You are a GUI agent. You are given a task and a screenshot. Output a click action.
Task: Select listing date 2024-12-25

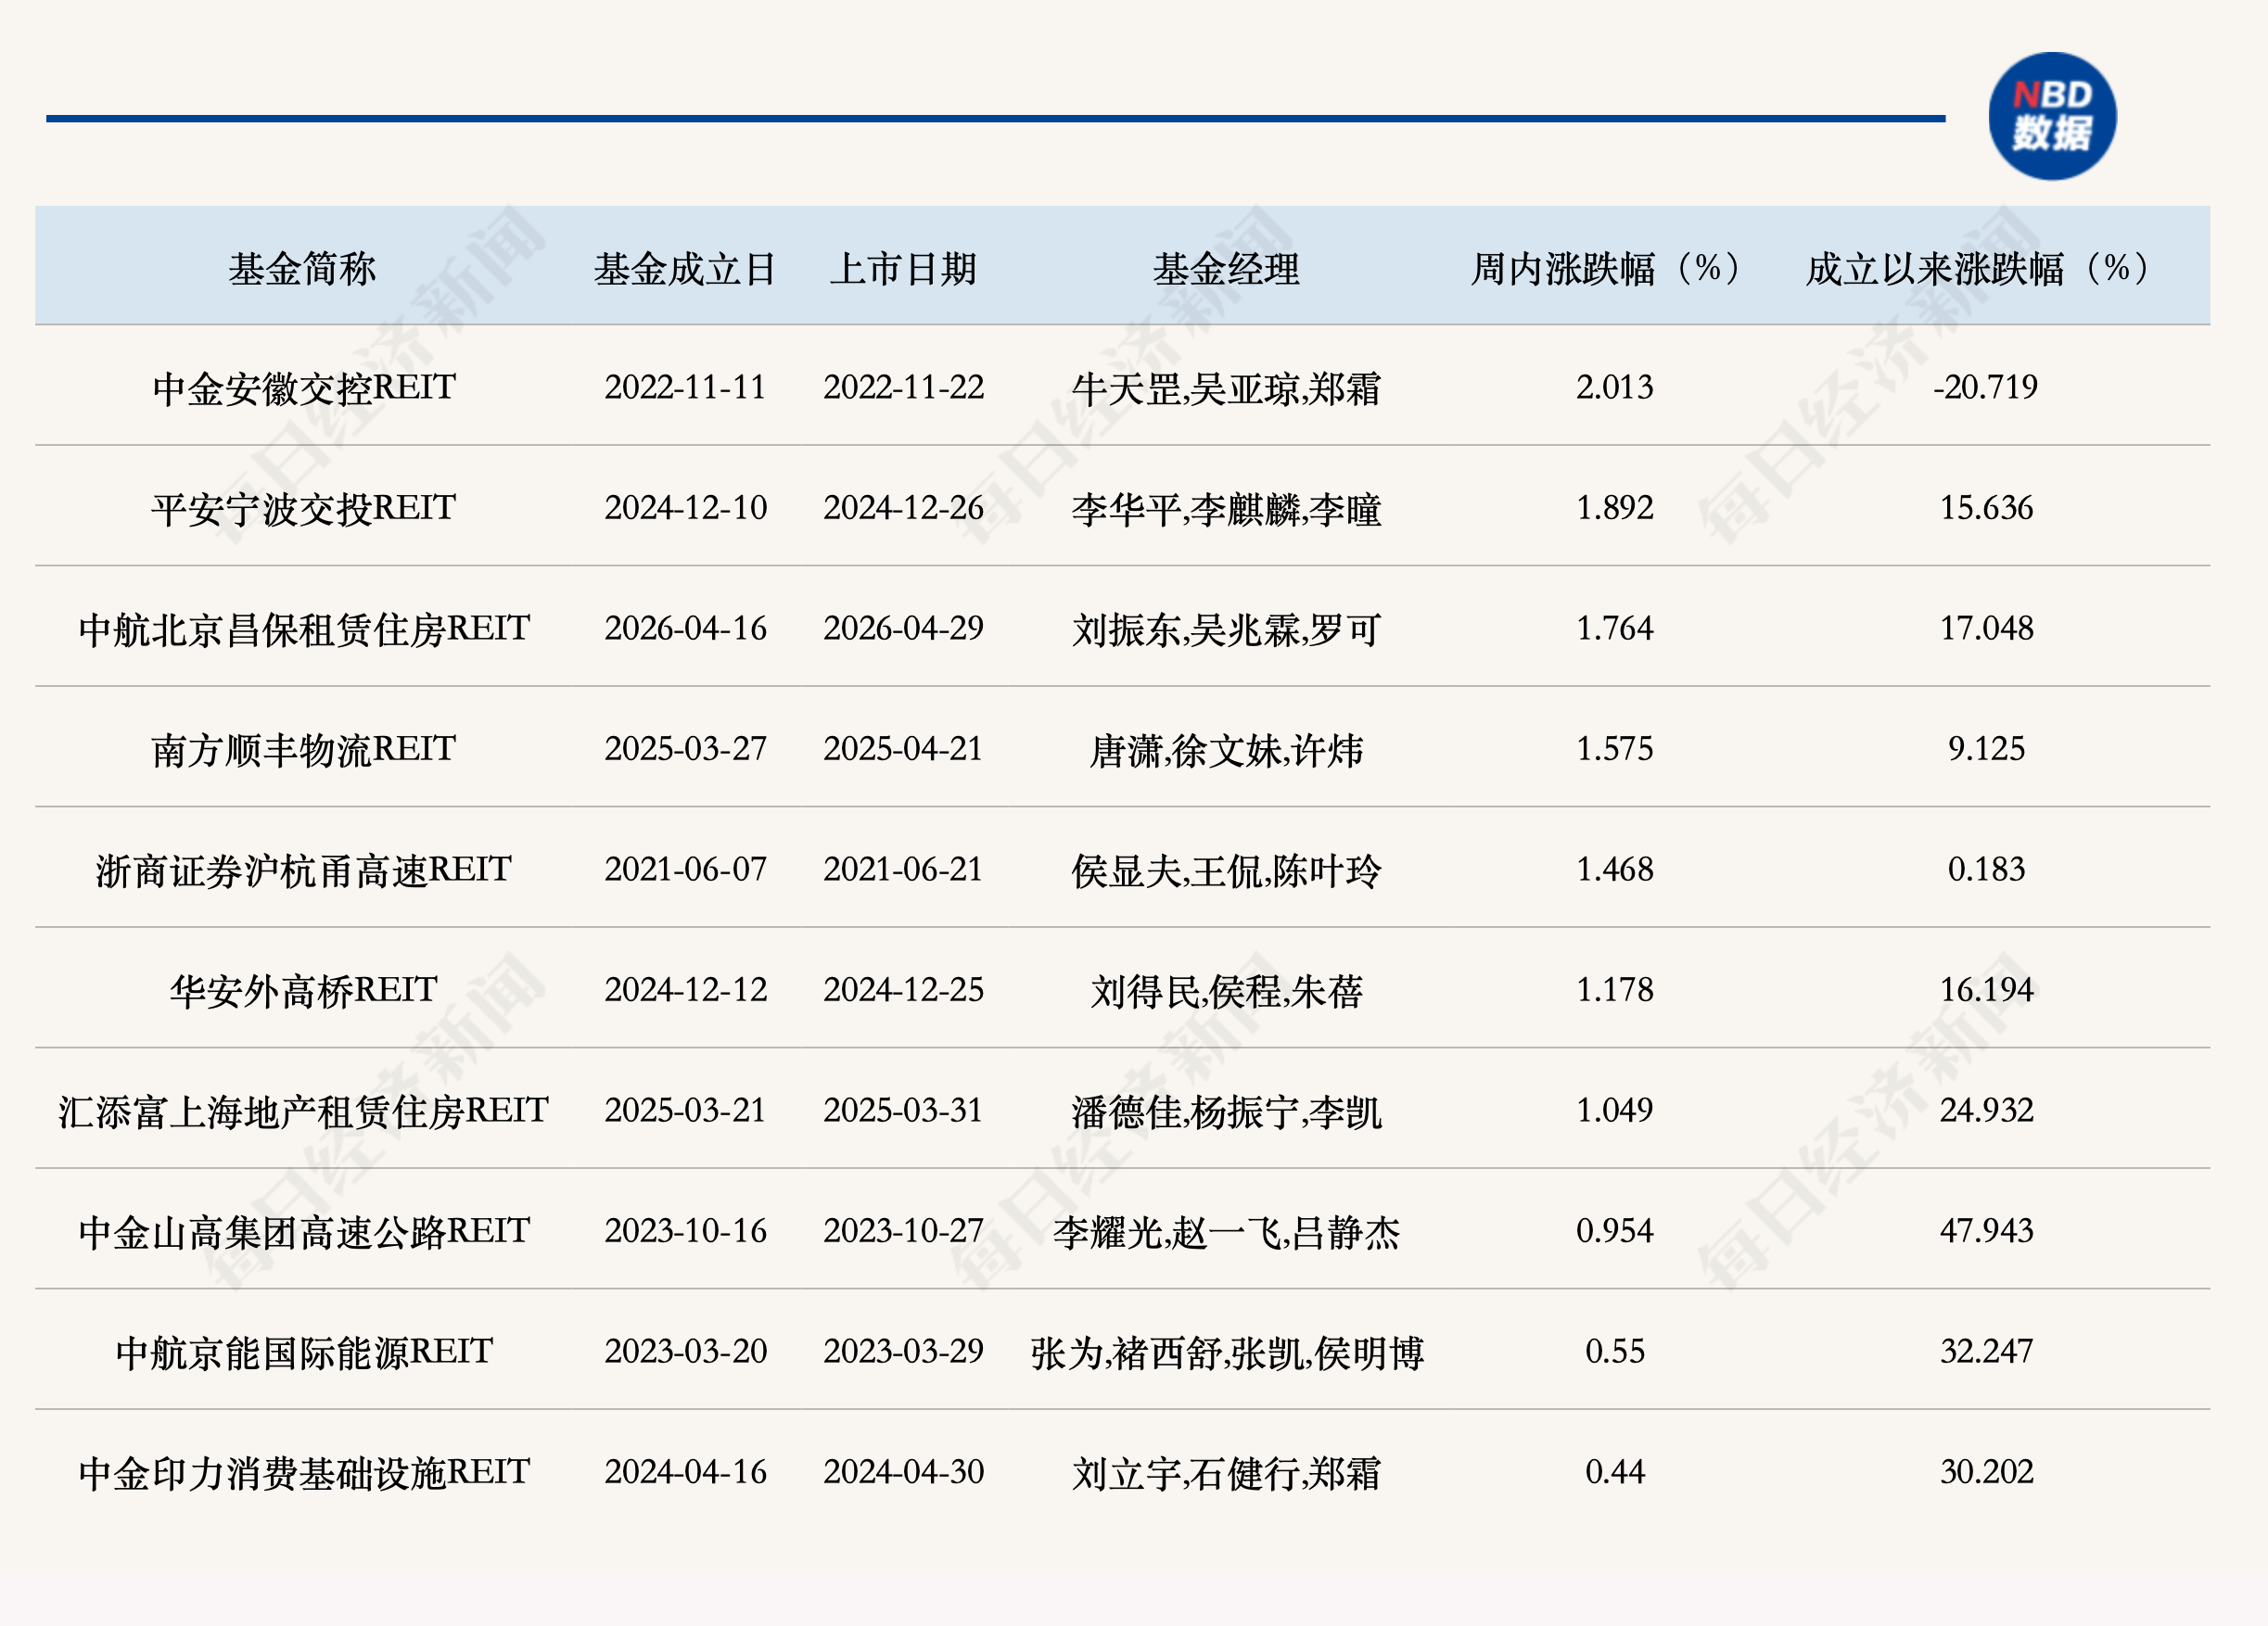(x=903, y=990)
